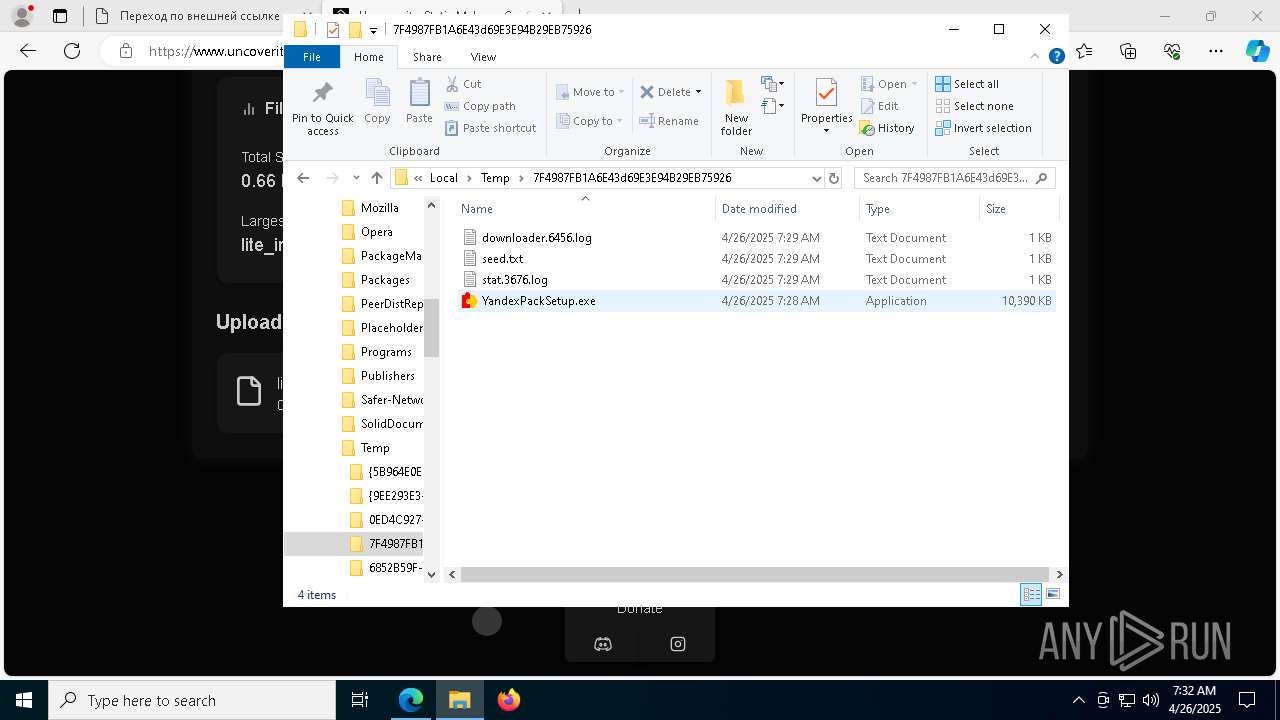Image resolution: width=1280 pixels, height=720 pixels.
Task: Sort by Type column header
Action: pos(919,209)
